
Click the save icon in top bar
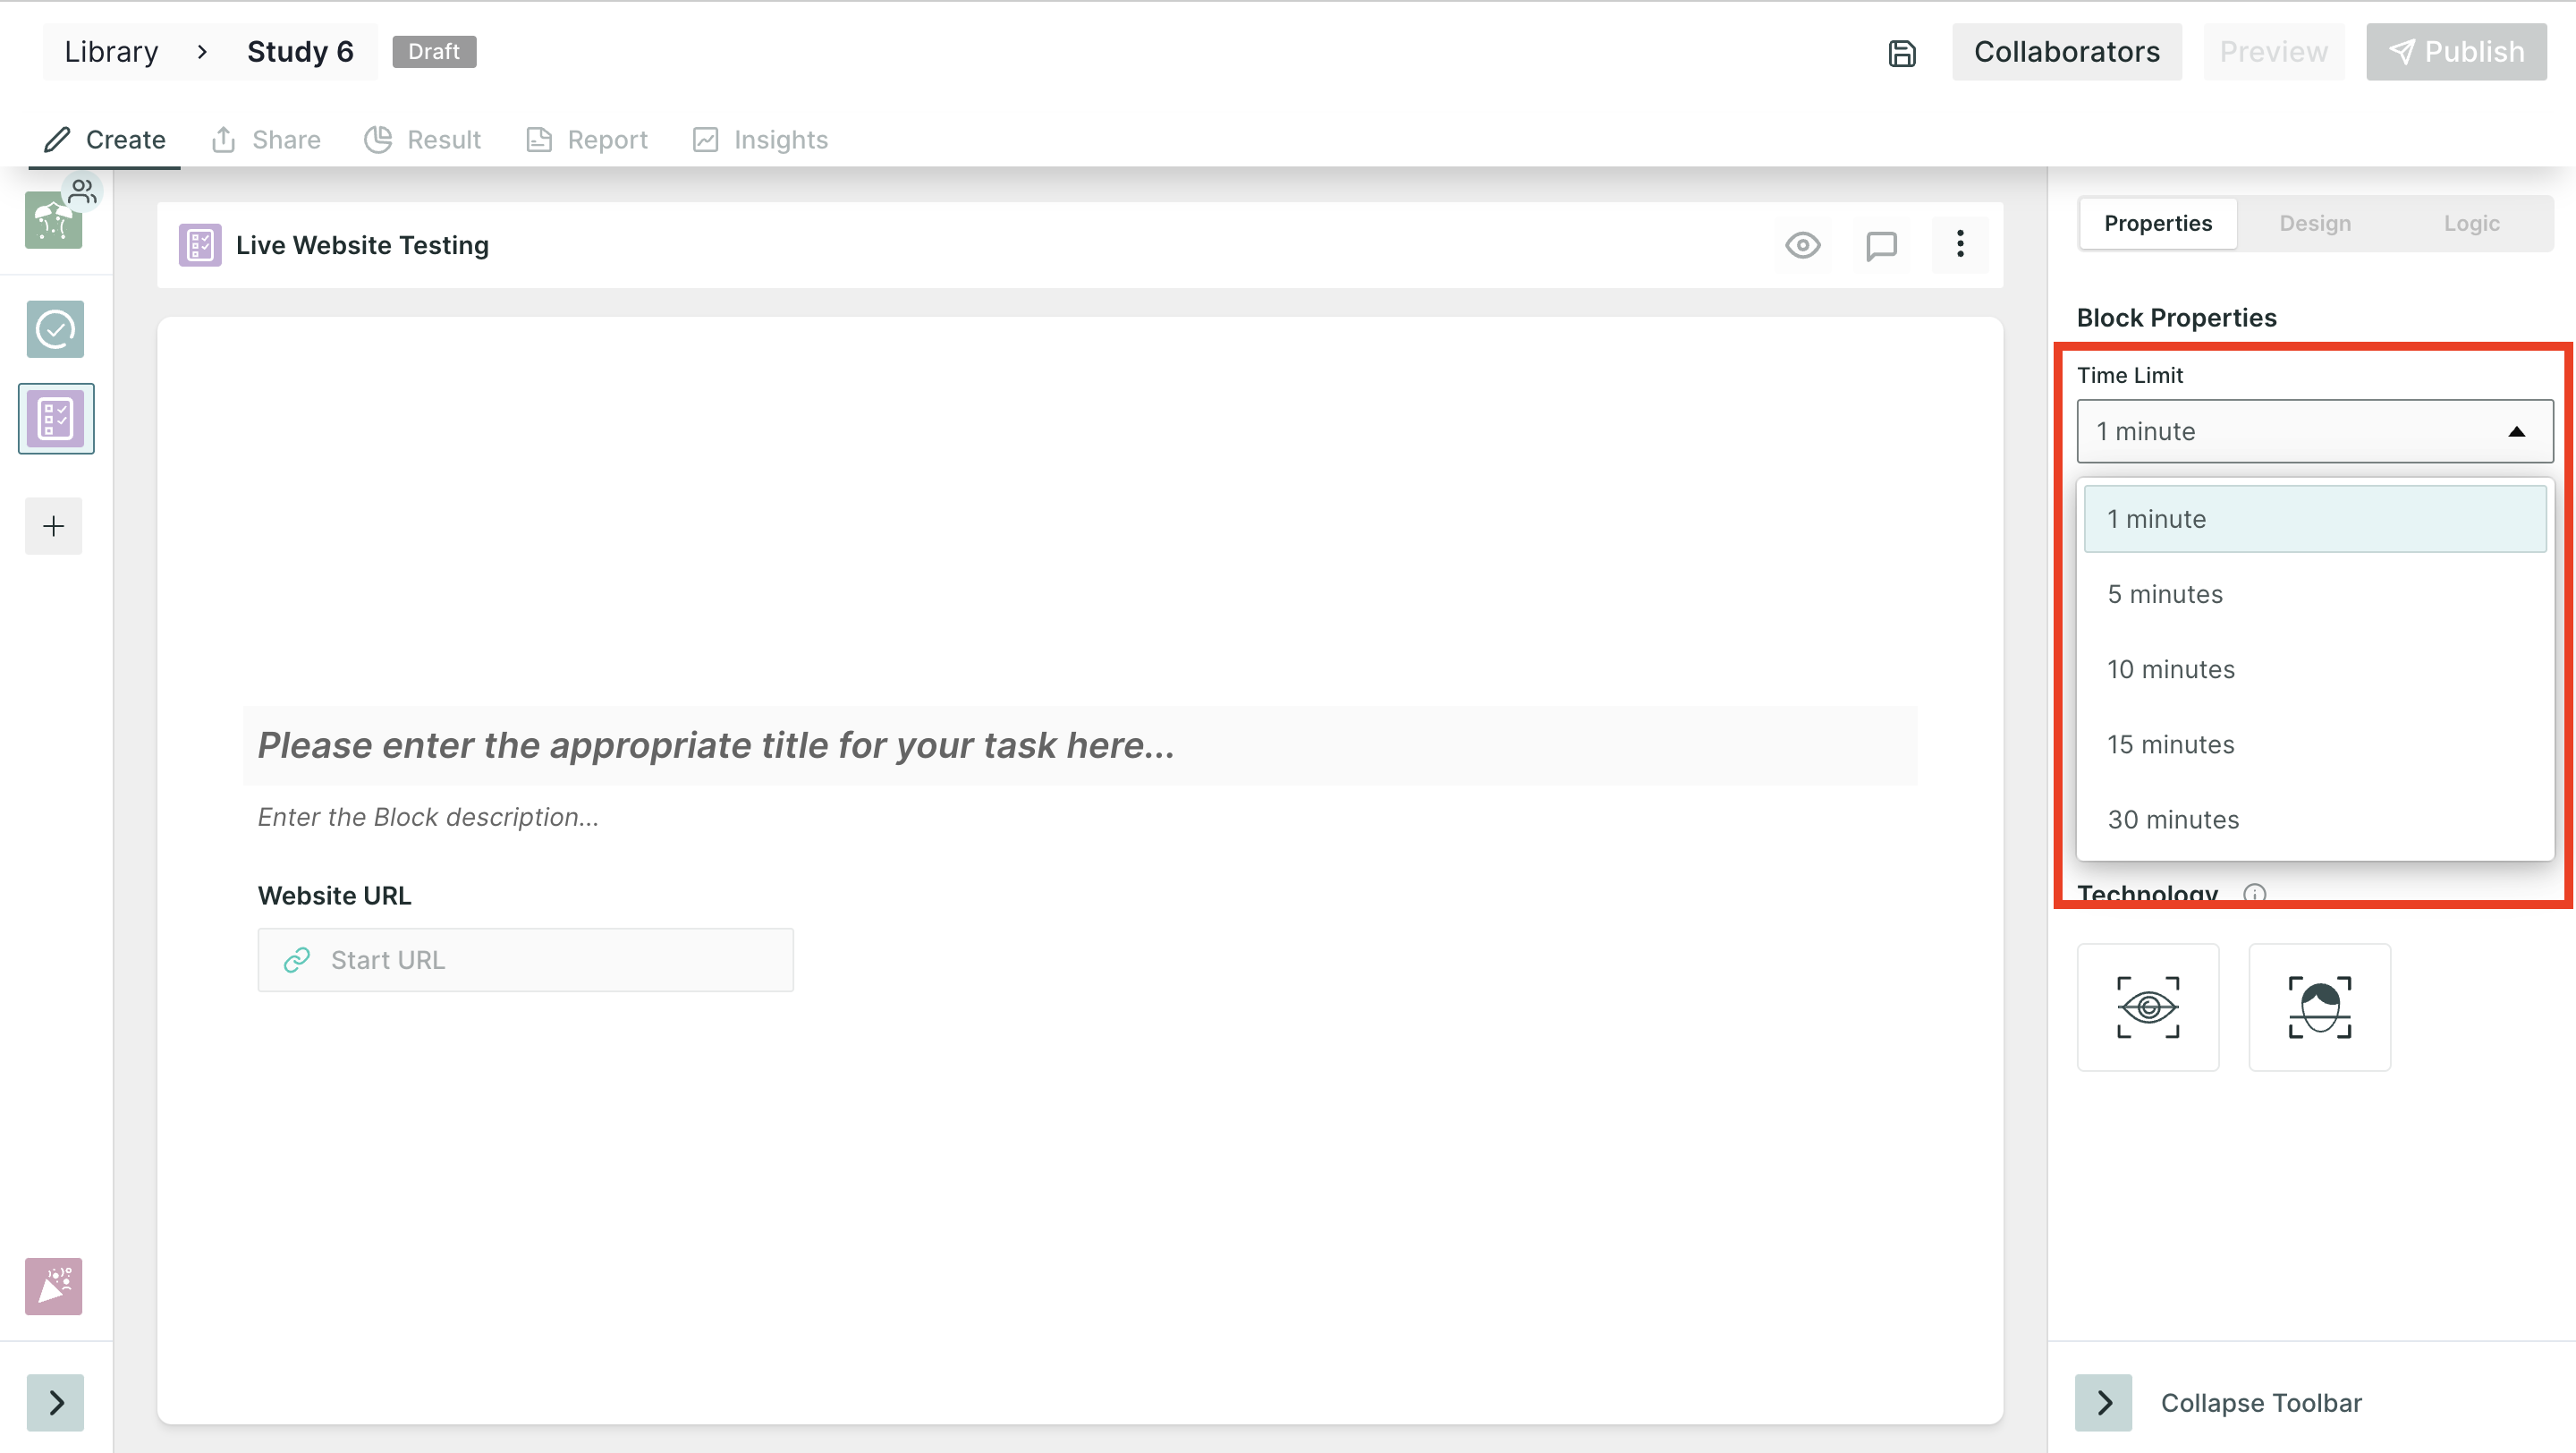[1902, 53]
